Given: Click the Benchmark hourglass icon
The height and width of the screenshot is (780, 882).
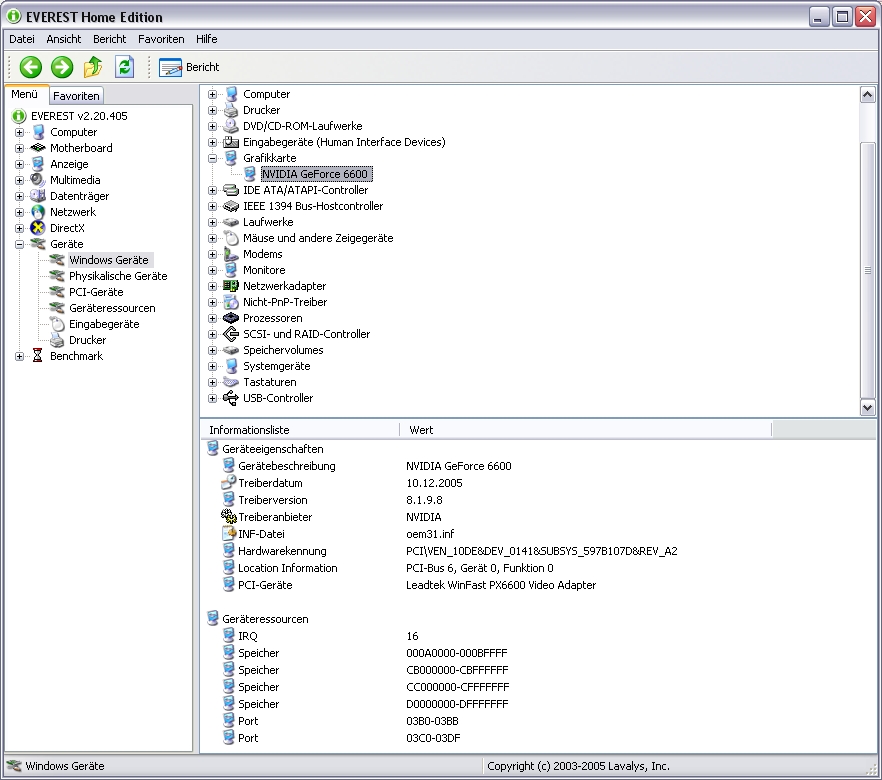Looking at the screenshot, I should [38, 356].
